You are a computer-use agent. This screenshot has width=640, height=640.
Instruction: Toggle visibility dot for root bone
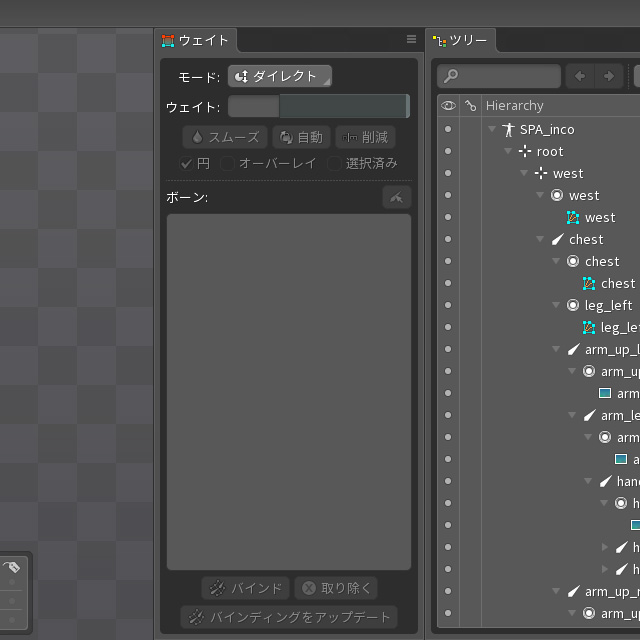point(447,151)
